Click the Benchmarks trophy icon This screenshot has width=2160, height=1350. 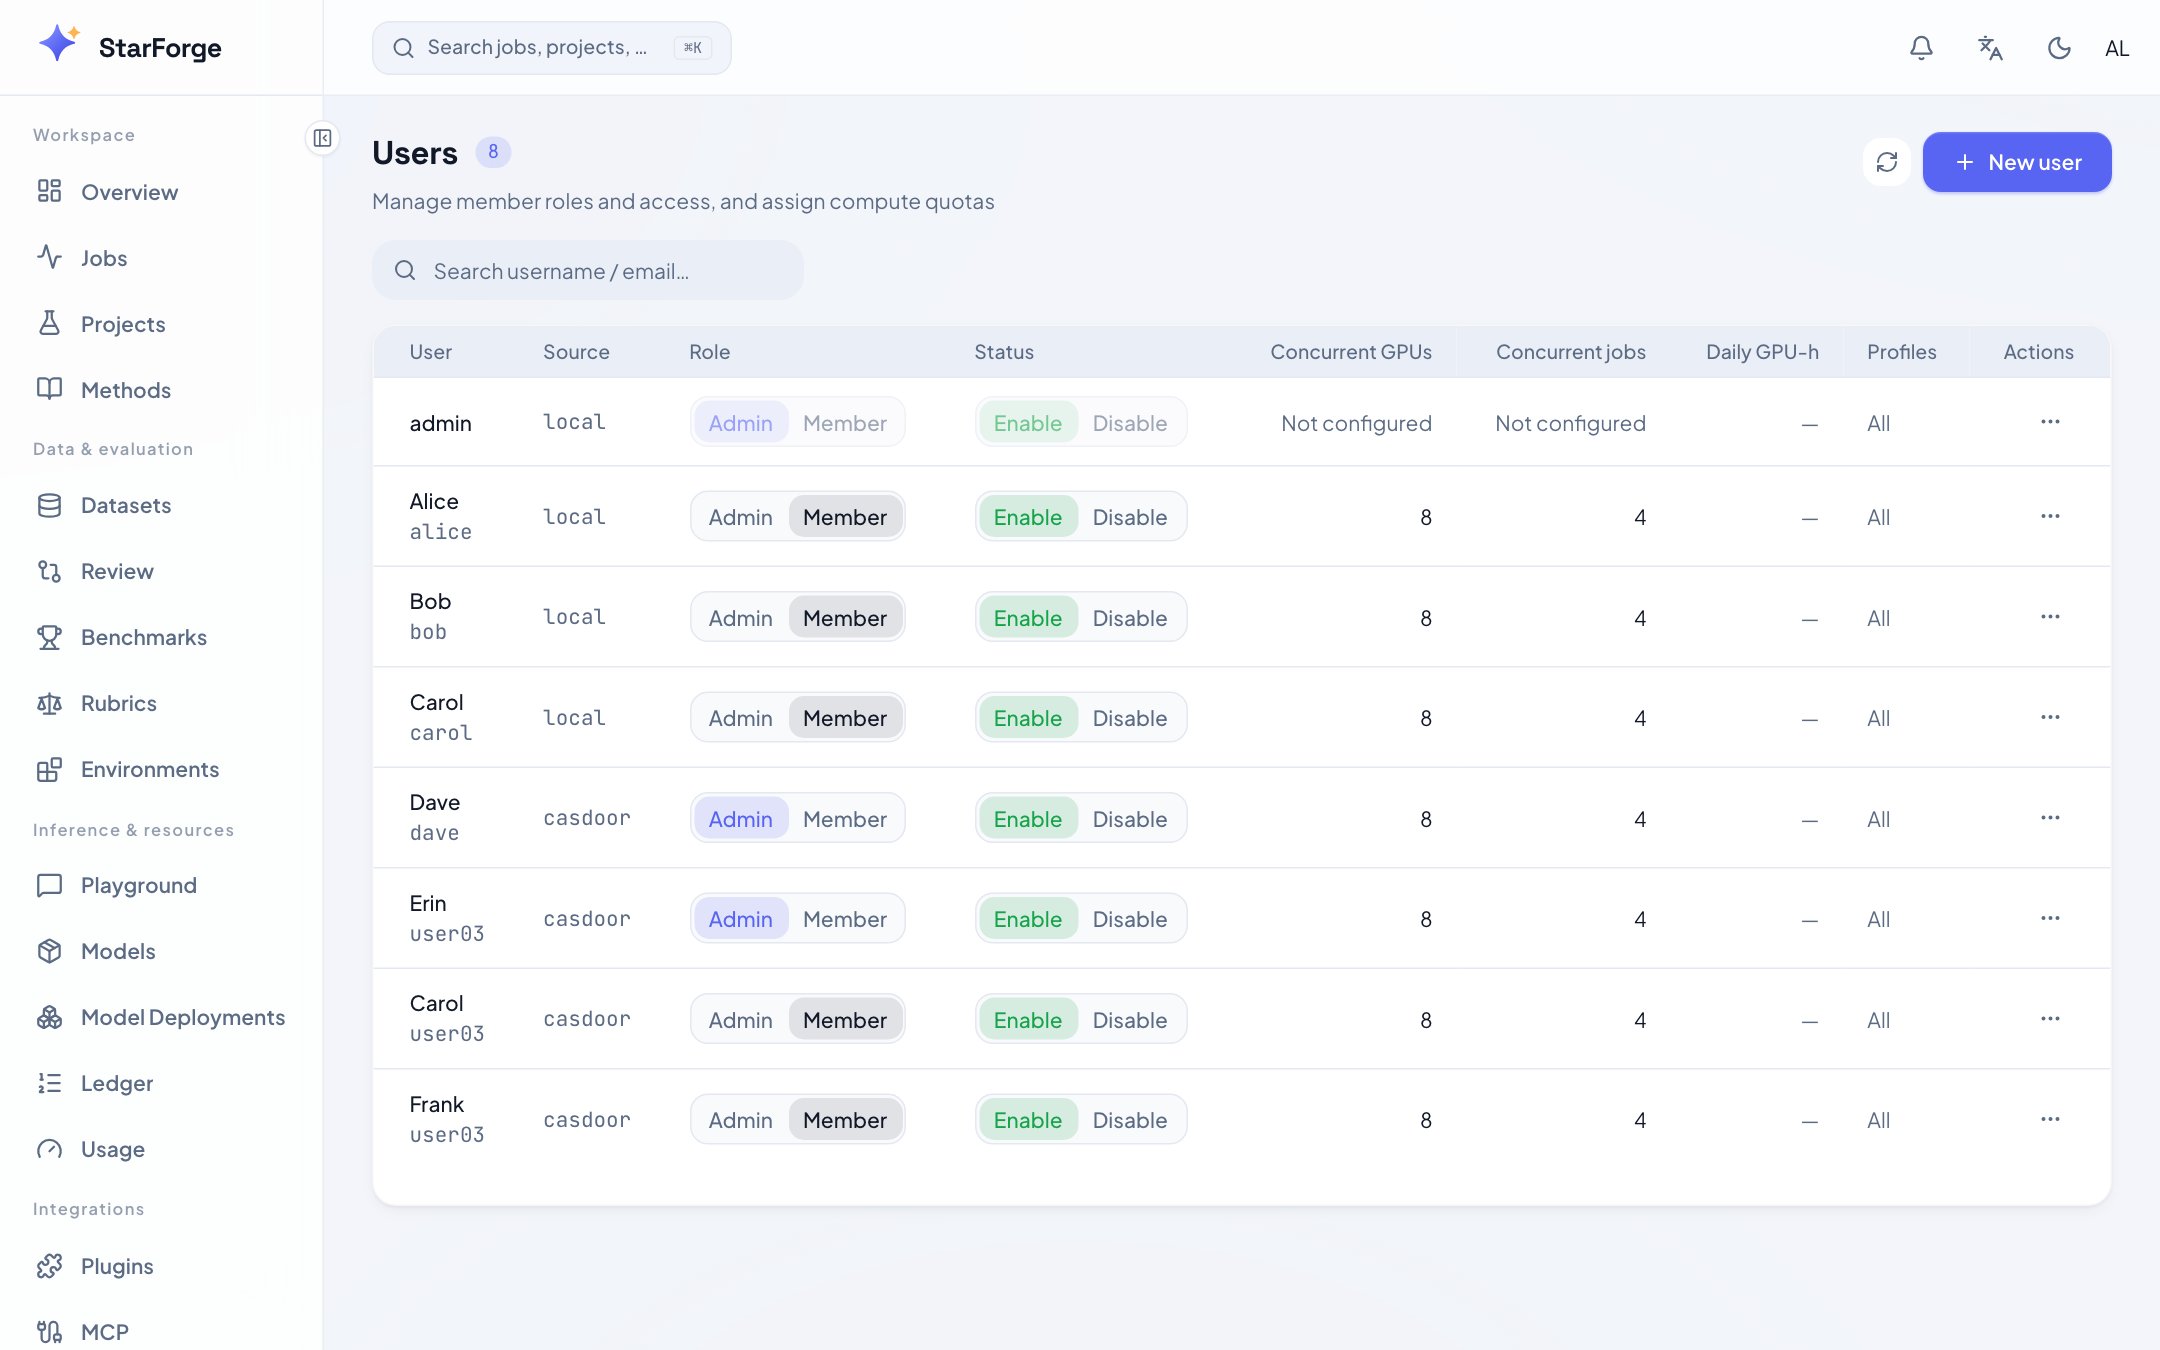(x=49, y=637)
